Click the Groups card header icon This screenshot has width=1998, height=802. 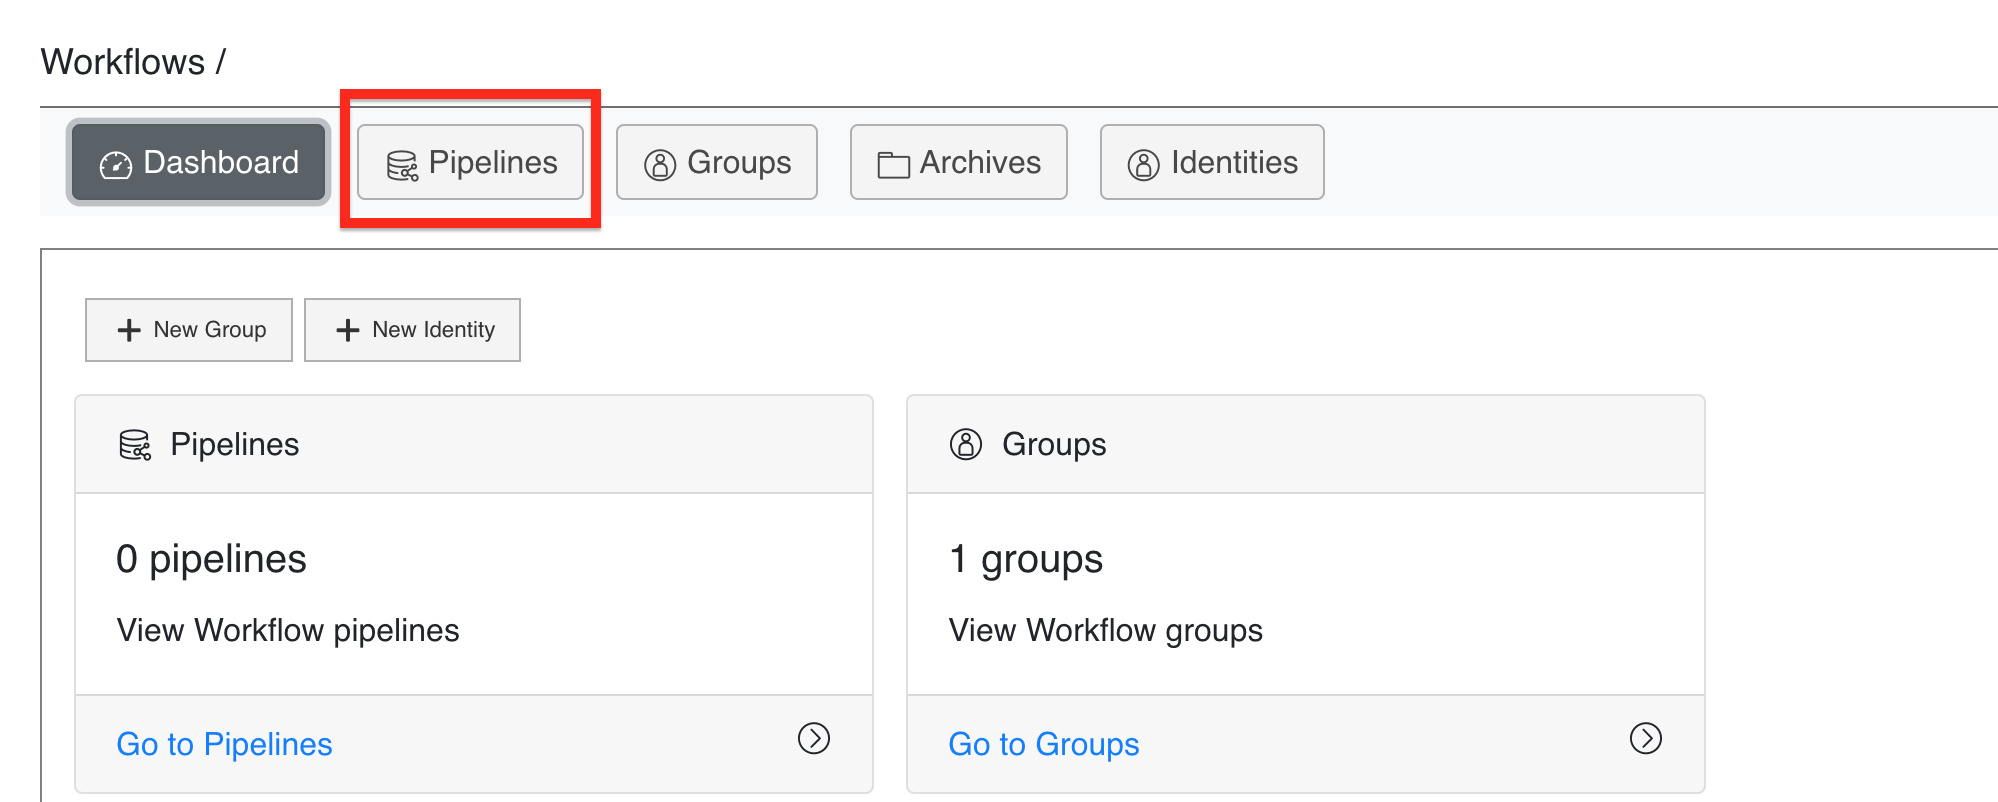(x=966, y=444)
